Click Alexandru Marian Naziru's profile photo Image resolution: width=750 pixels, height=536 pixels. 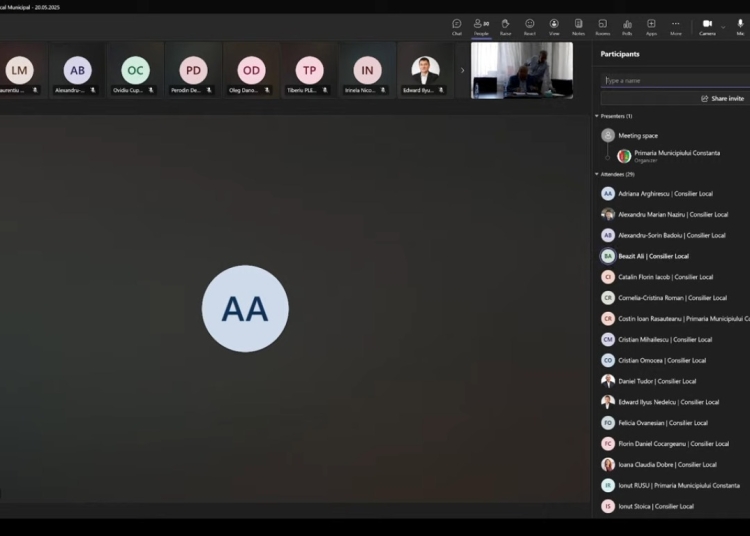[608, 215]
